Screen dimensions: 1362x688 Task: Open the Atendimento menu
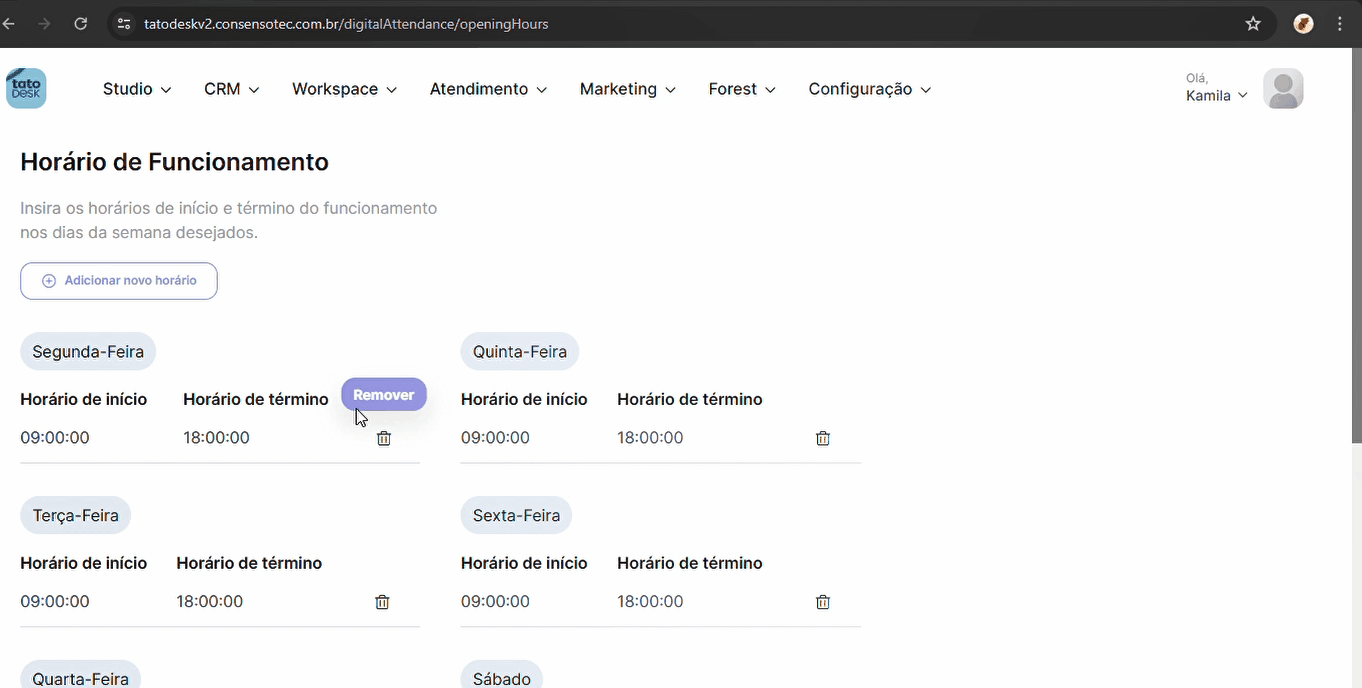(x=488, y=89)
